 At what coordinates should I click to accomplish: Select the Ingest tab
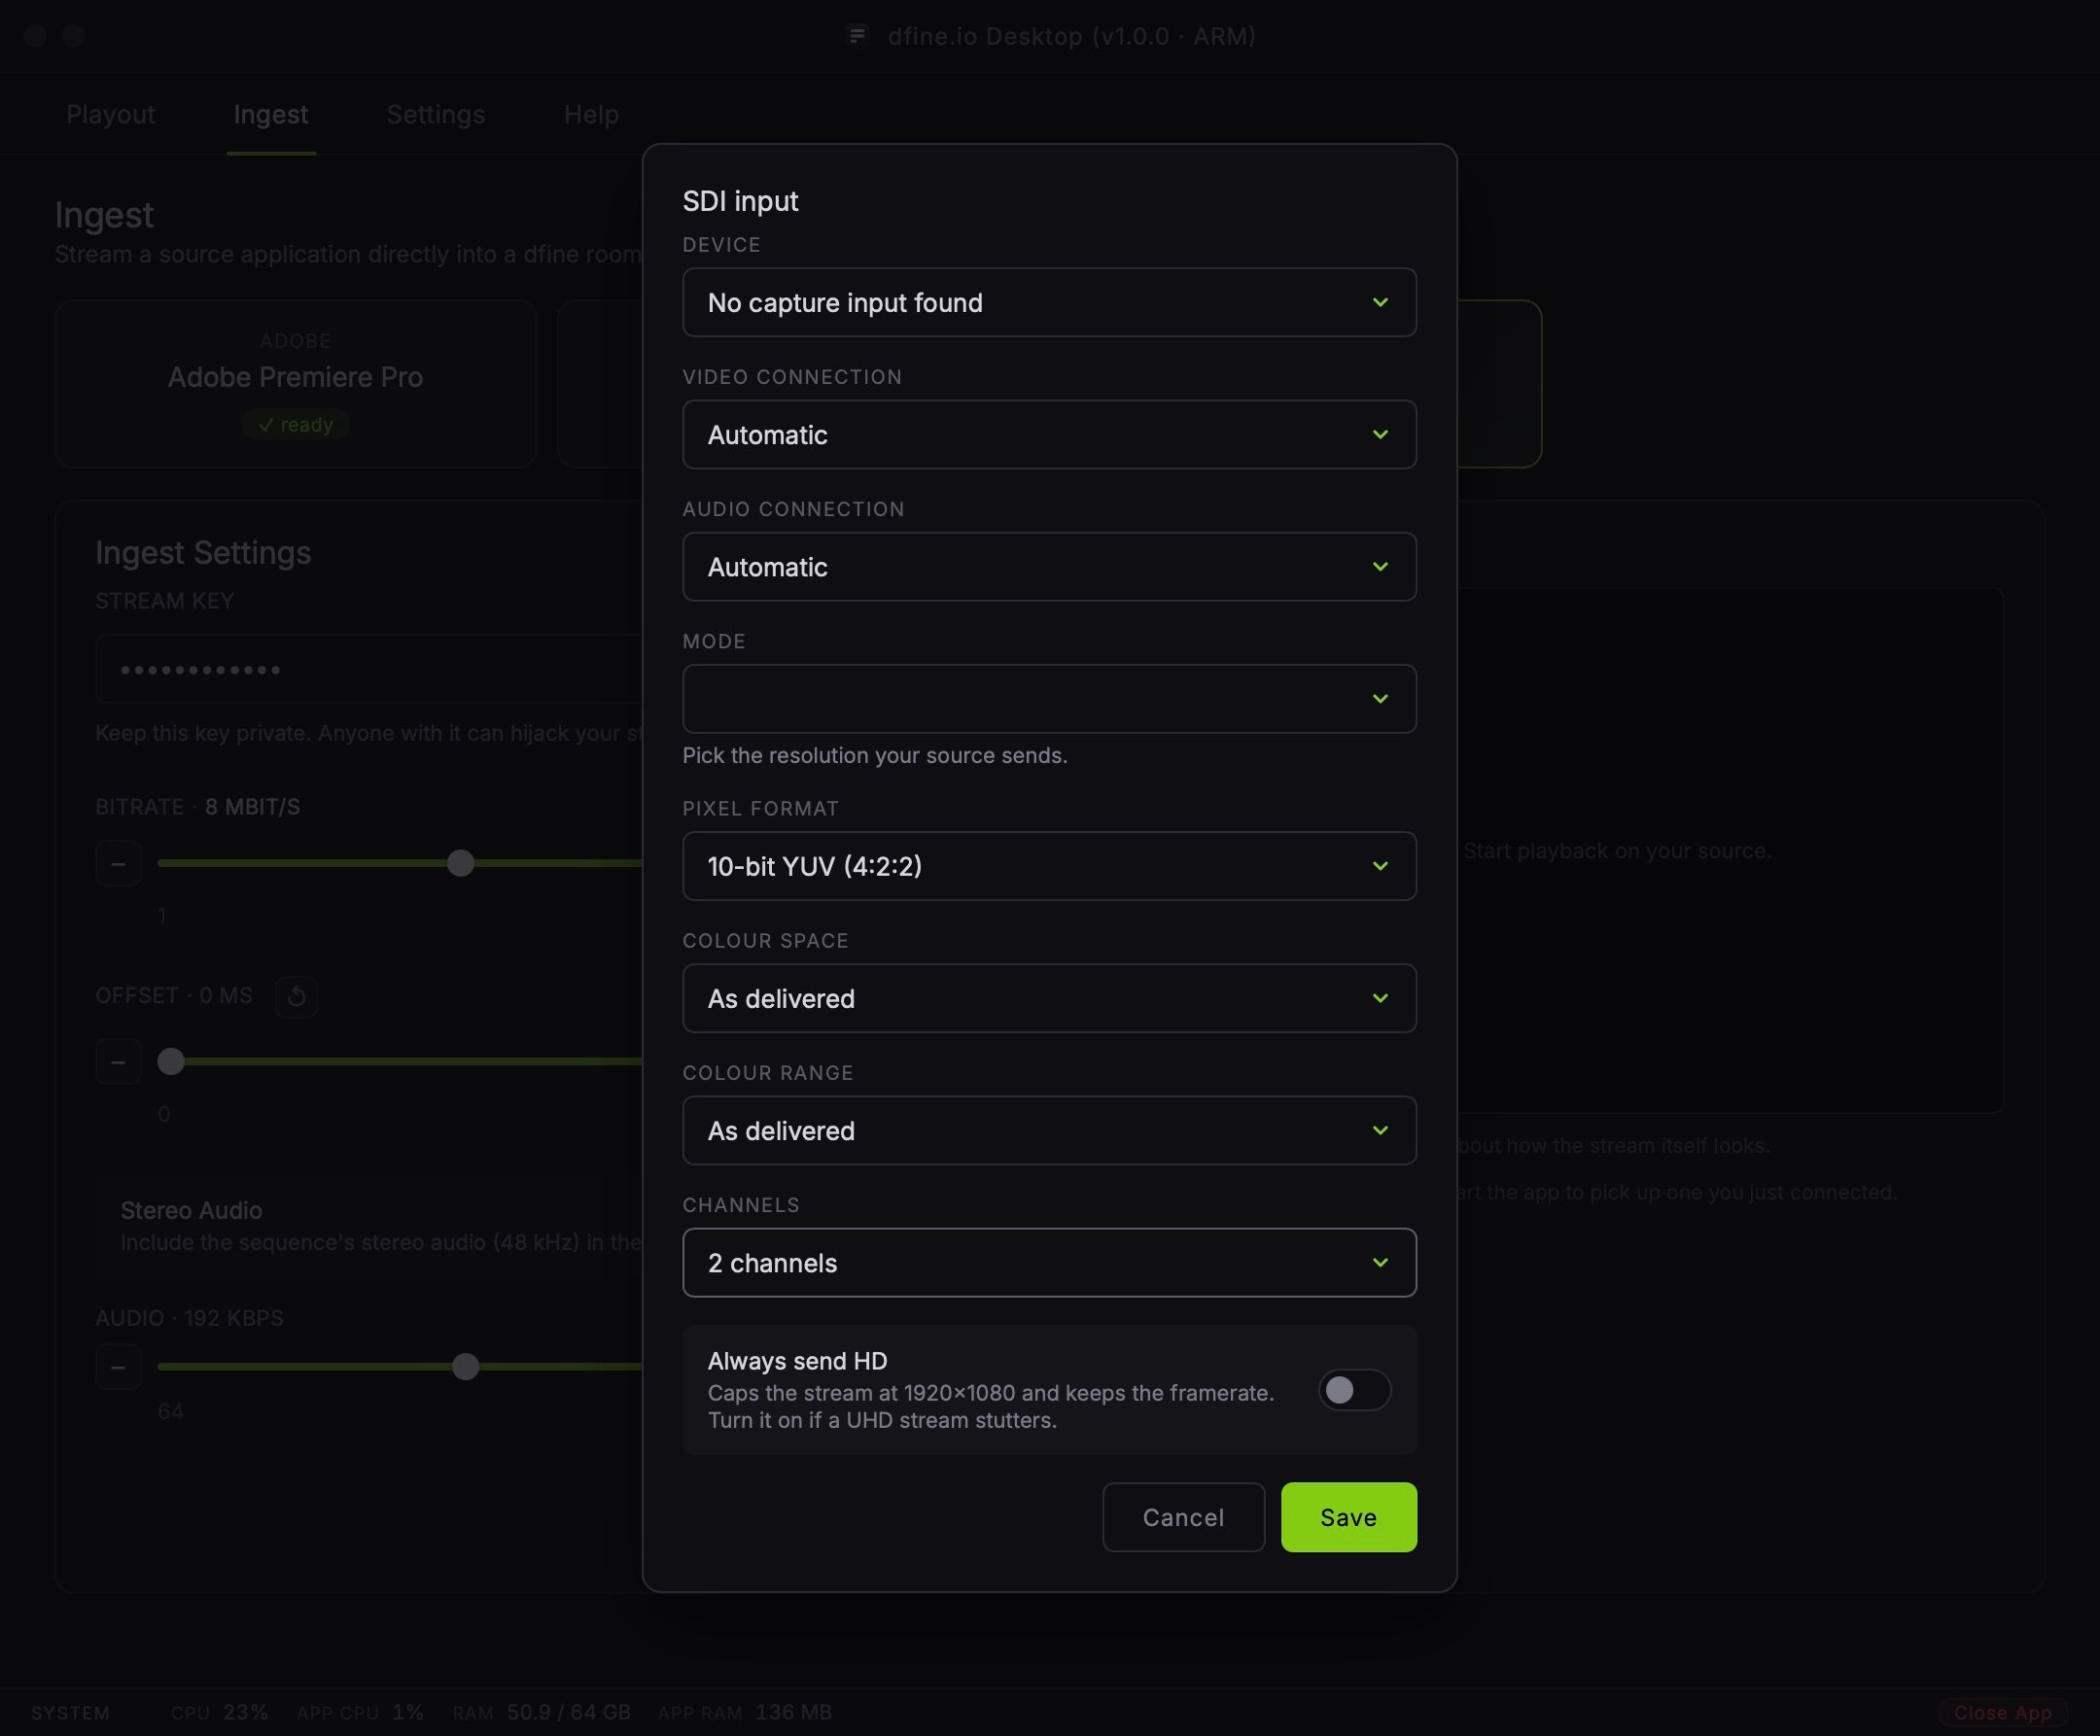point(271,114)
